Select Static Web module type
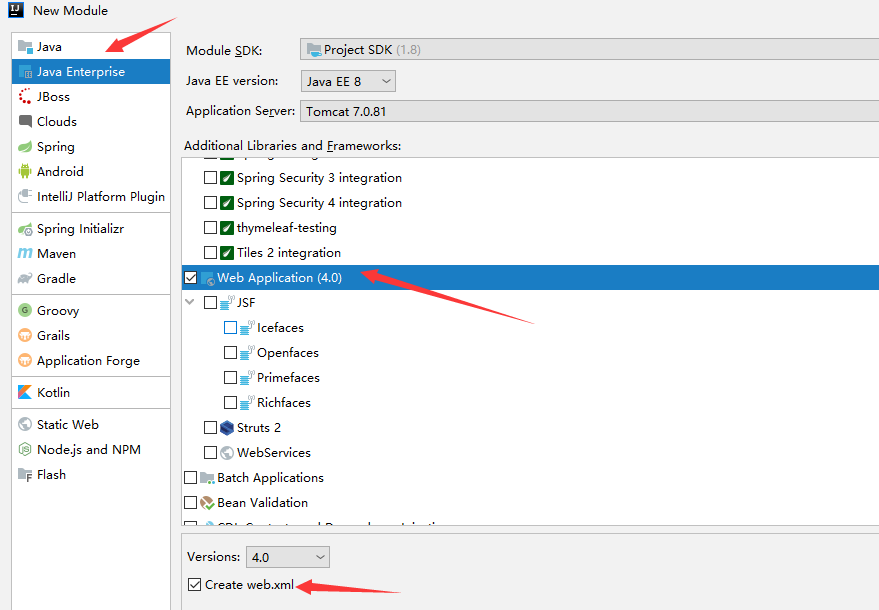This screenshot has height=610, width=879. coord(91,424)
